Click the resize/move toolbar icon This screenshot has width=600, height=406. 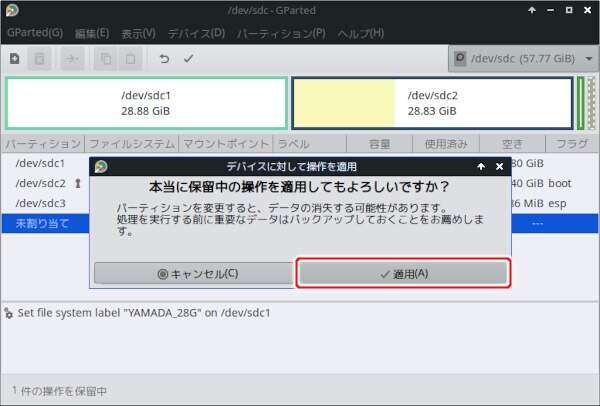72,59
